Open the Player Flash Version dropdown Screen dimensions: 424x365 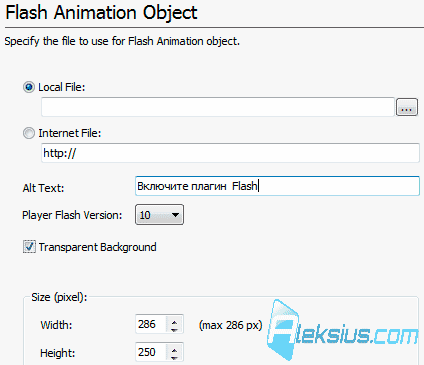pos(159,215)
